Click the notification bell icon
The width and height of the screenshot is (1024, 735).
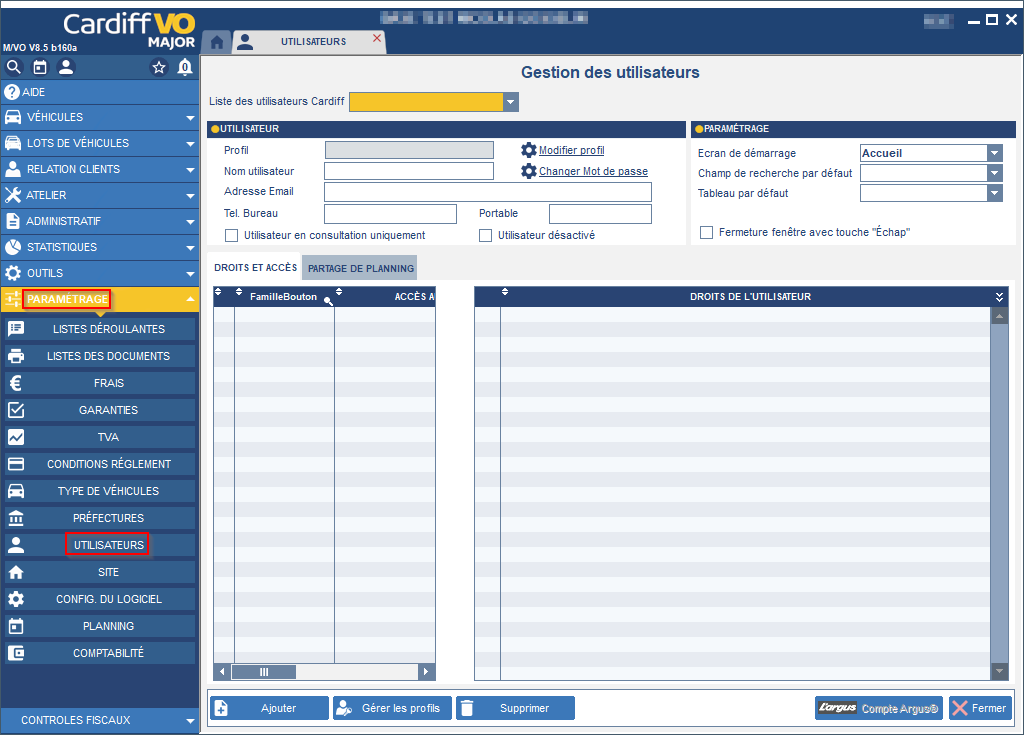185,67
